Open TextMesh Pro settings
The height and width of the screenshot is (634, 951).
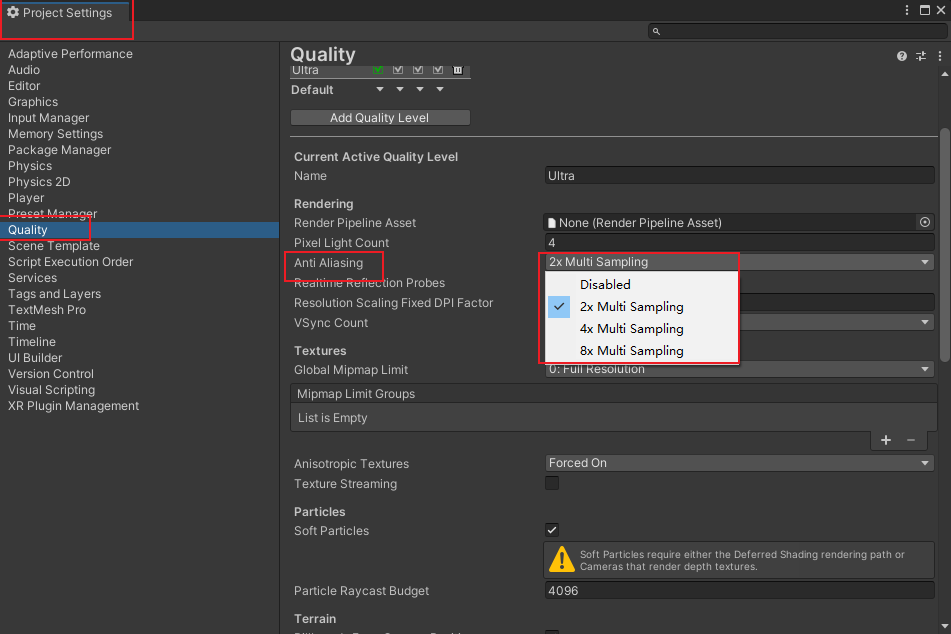(47, 309)
